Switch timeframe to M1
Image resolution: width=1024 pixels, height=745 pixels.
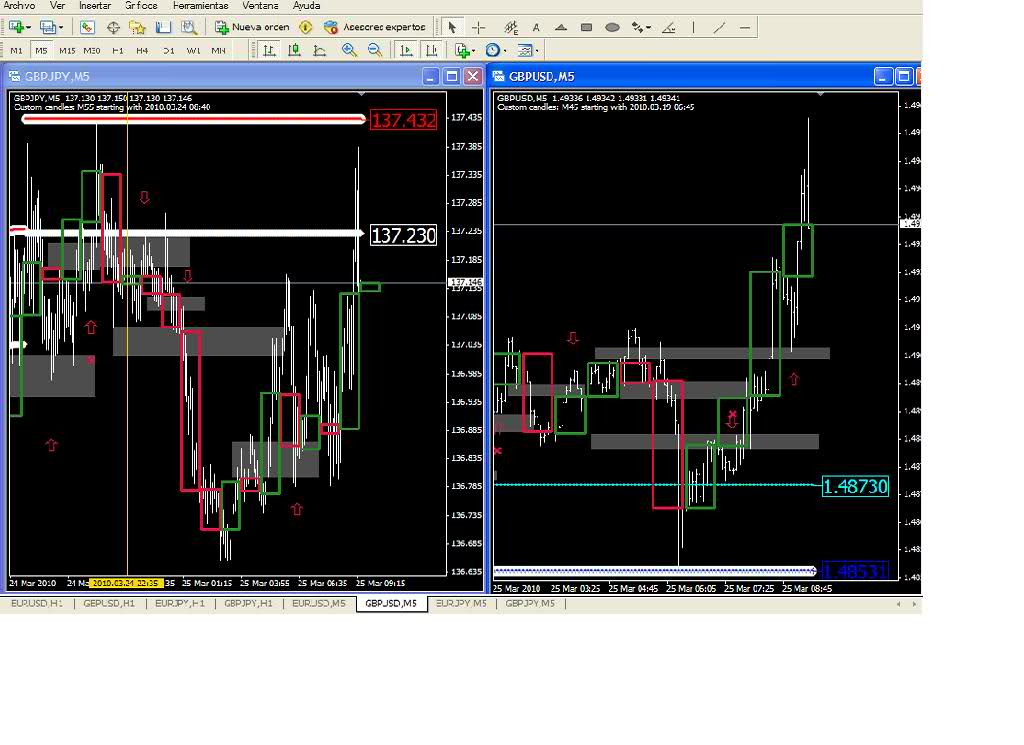pyautogui.click(x=16, y=50)
